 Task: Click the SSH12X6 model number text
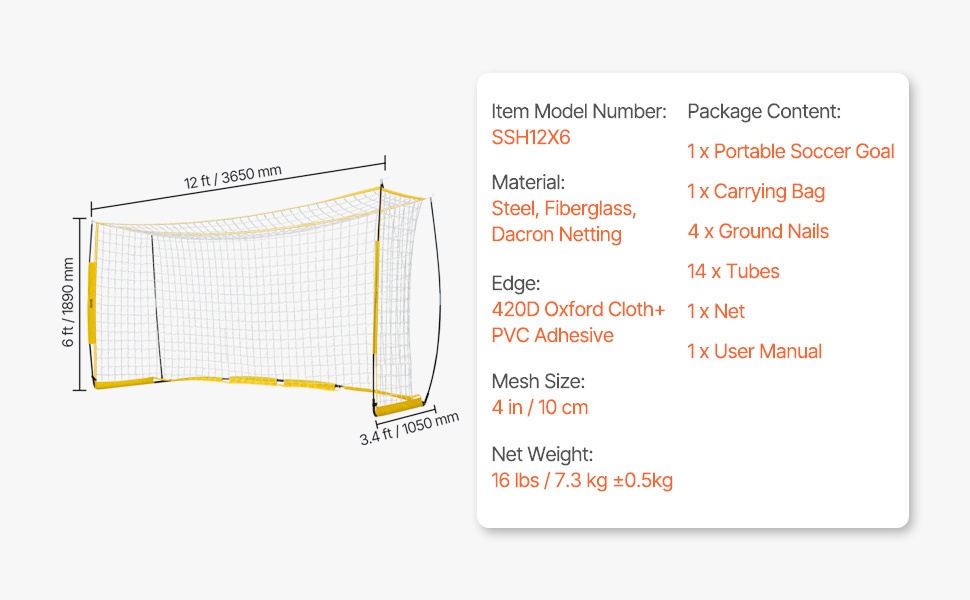[530, 138]
